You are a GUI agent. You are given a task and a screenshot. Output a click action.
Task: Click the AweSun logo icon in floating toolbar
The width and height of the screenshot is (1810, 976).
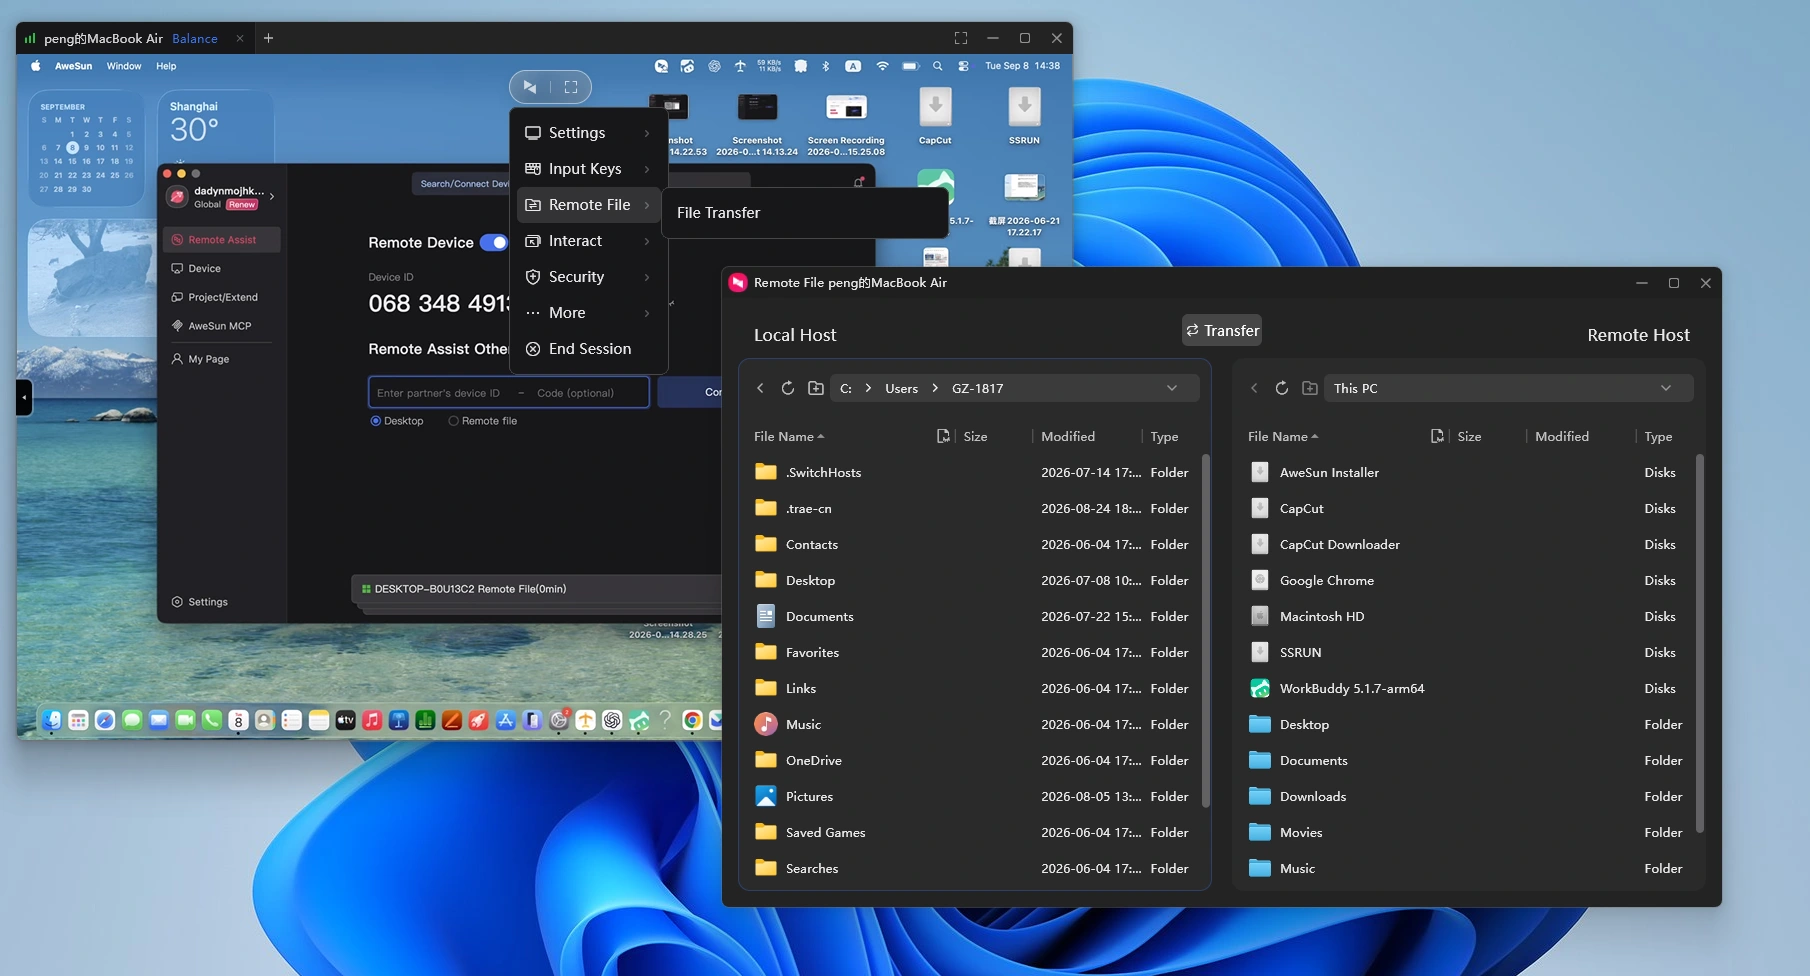[530, 87]
